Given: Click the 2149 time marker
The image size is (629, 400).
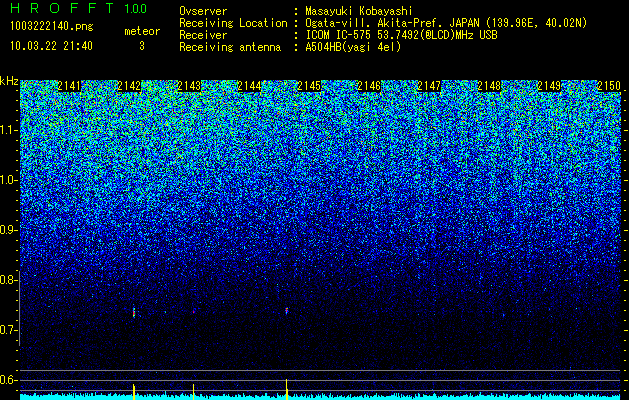Looking at the screenshot, I should click(x=549, y=86).
